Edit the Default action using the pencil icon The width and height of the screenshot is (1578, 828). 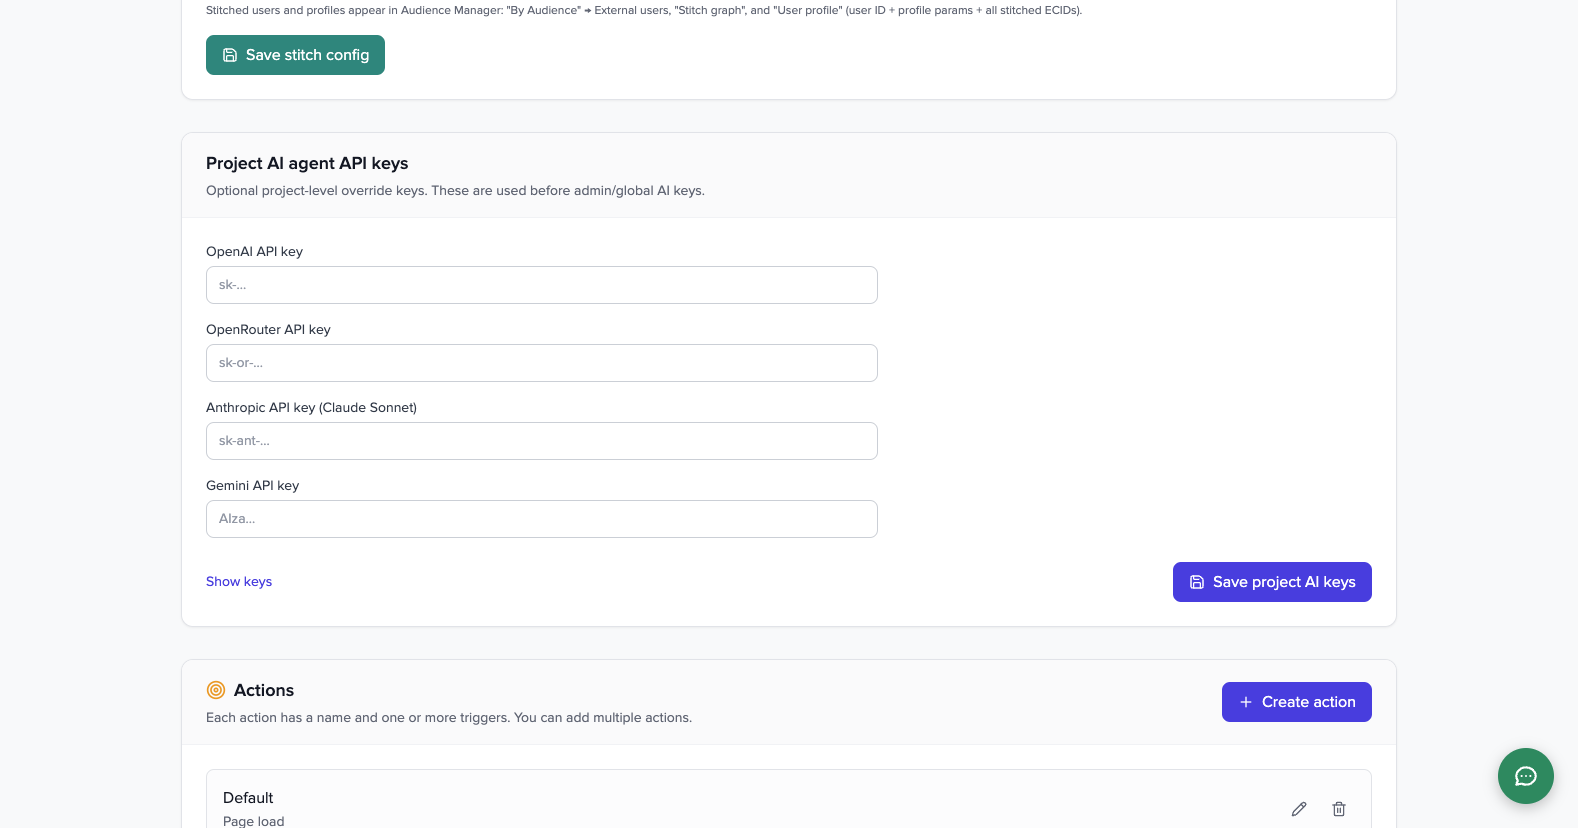[x=1298, y=808]
